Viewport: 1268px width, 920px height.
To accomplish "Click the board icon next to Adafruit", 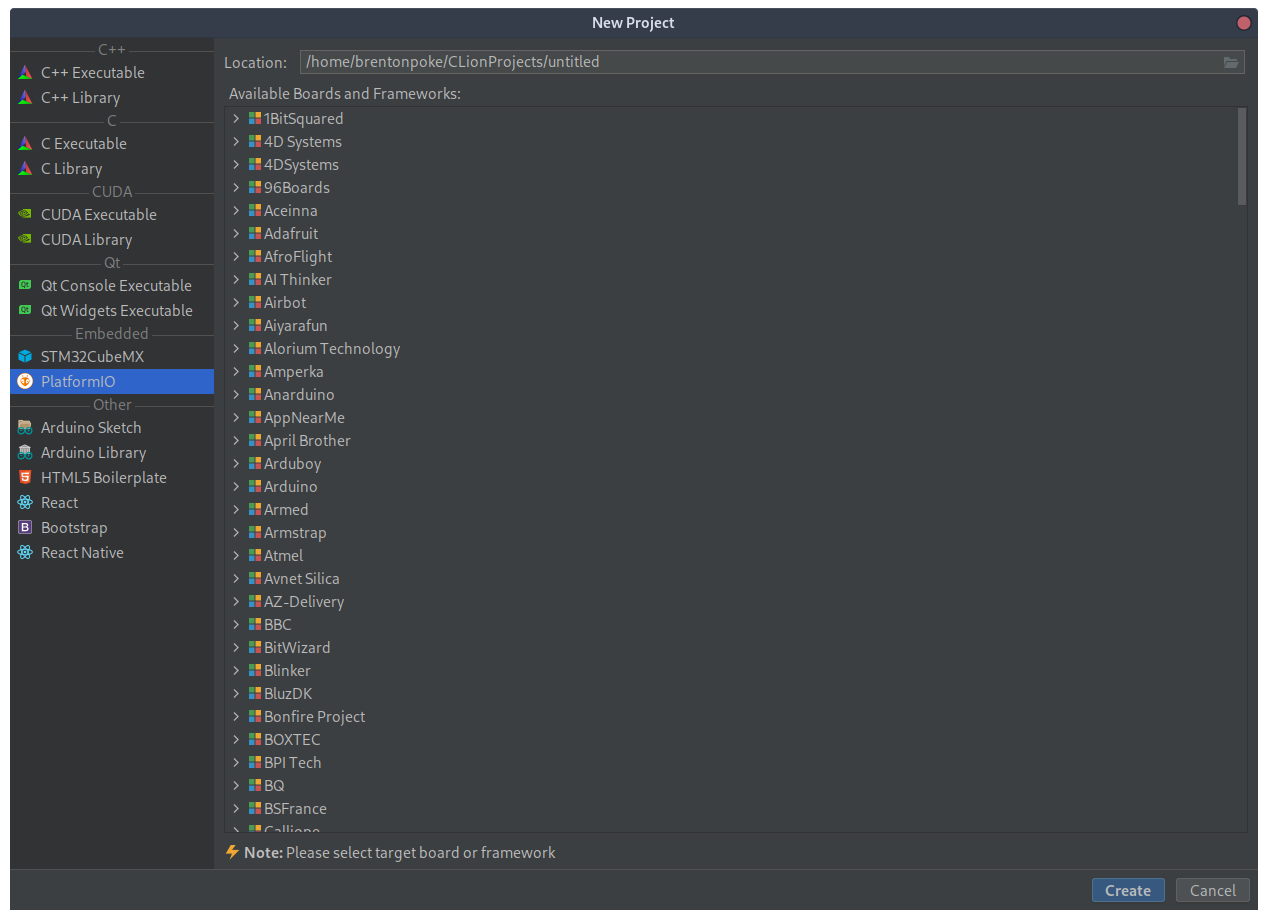I will [255, 234].
